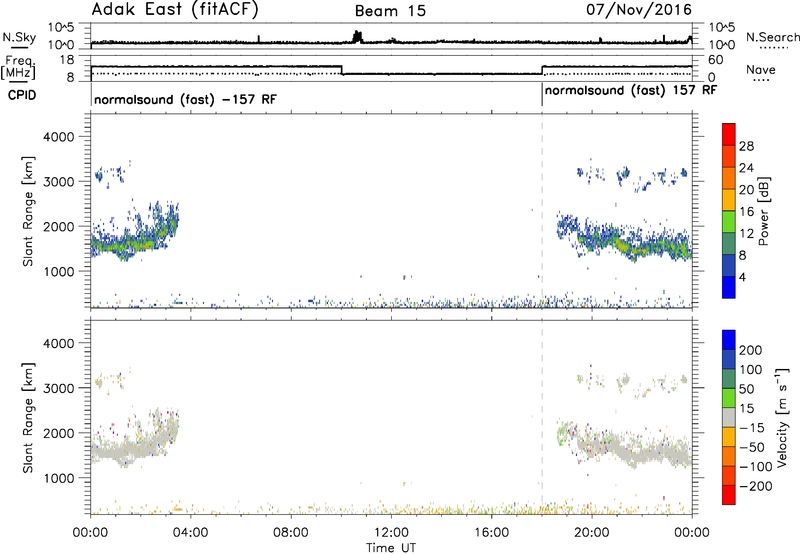The height and width of the screenshot is (554, 800).
Task: Click the gray swatch in Velocity colorbar
Action: 729,417
